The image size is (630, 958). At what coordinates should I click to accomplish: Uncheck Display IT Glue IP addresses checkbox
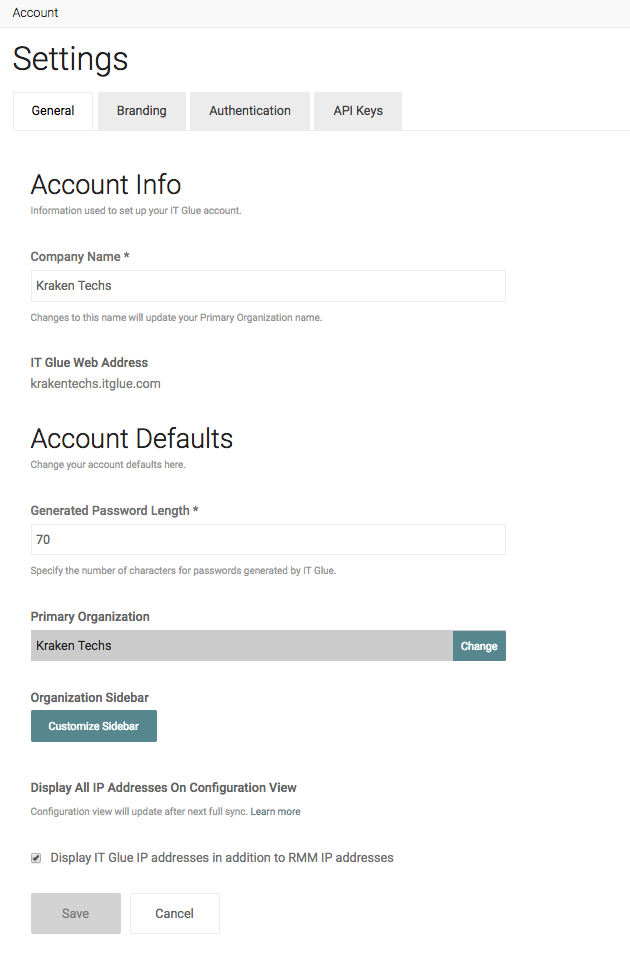[37, 858]
